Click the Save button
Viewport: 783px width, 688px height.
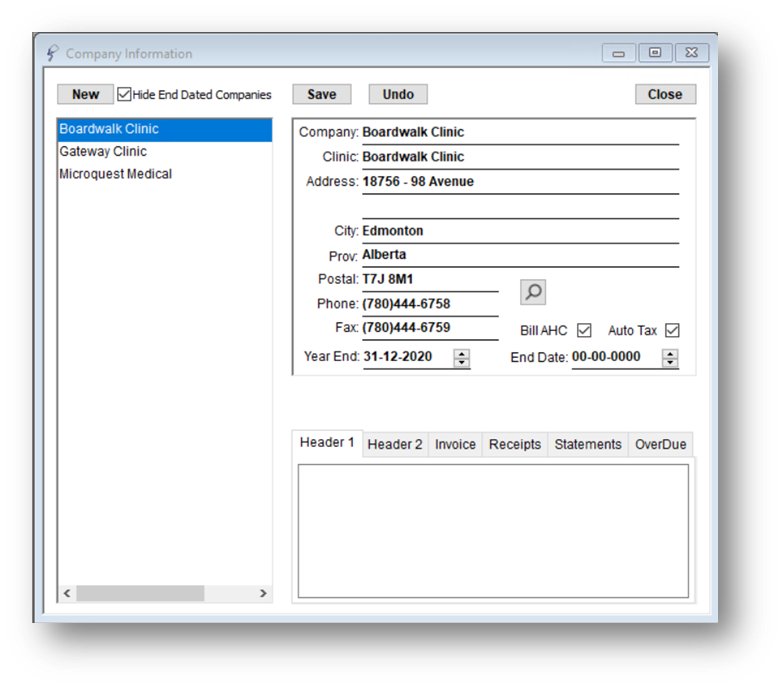(322, 94)
